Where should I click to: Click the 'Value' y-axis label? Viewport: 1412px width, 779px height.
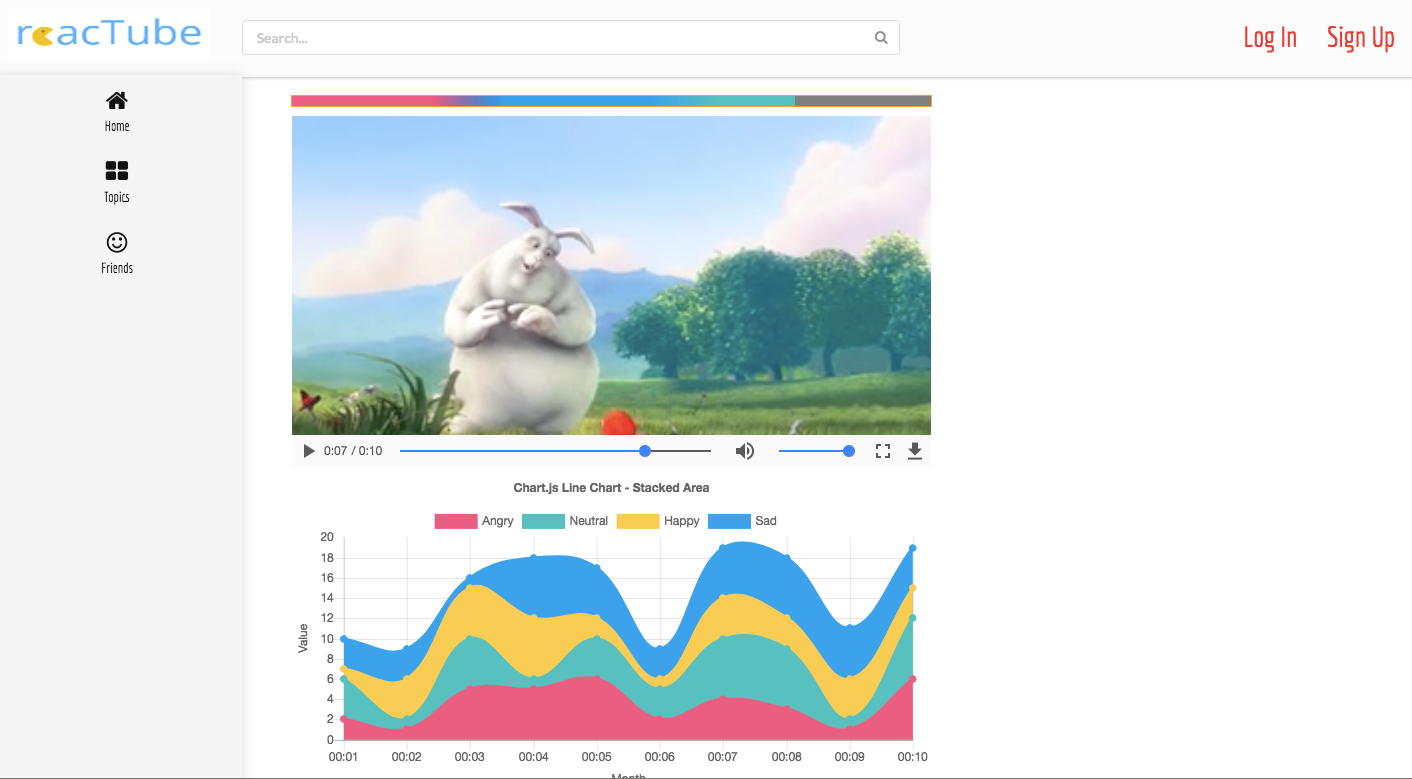(303, 638)
